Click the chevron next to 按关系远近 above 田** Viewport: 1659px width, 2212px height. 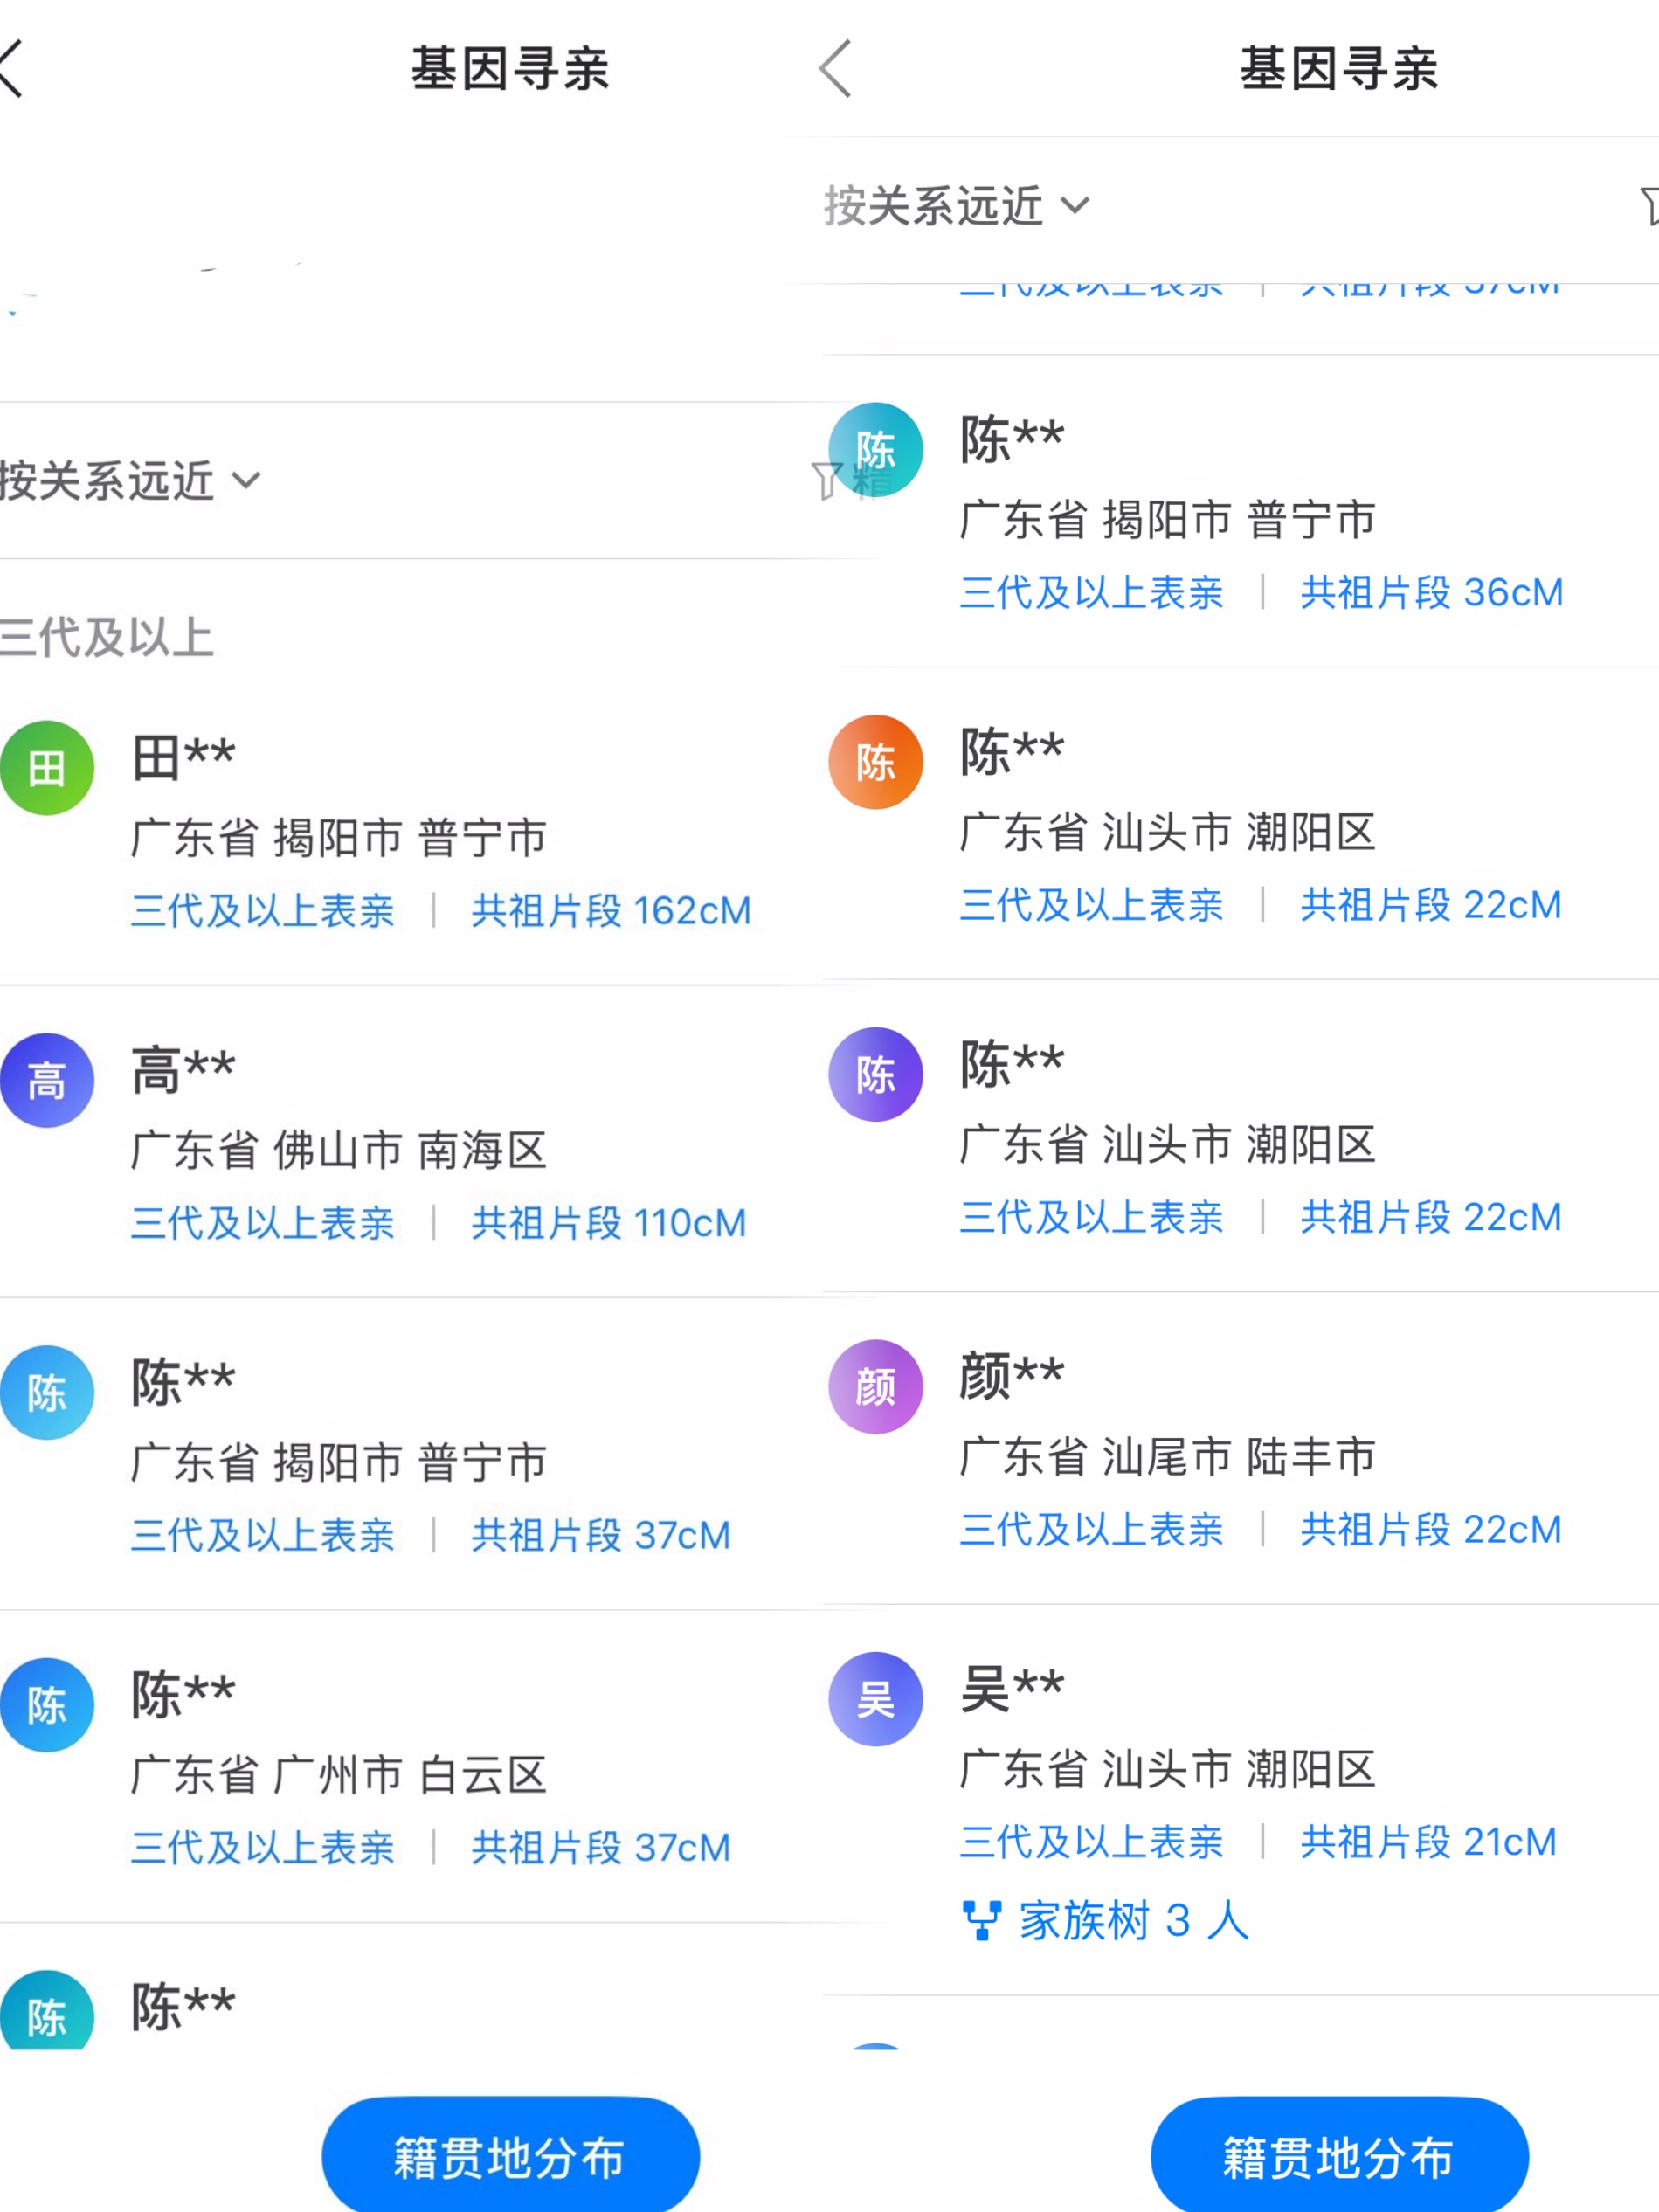click(246, 481)
